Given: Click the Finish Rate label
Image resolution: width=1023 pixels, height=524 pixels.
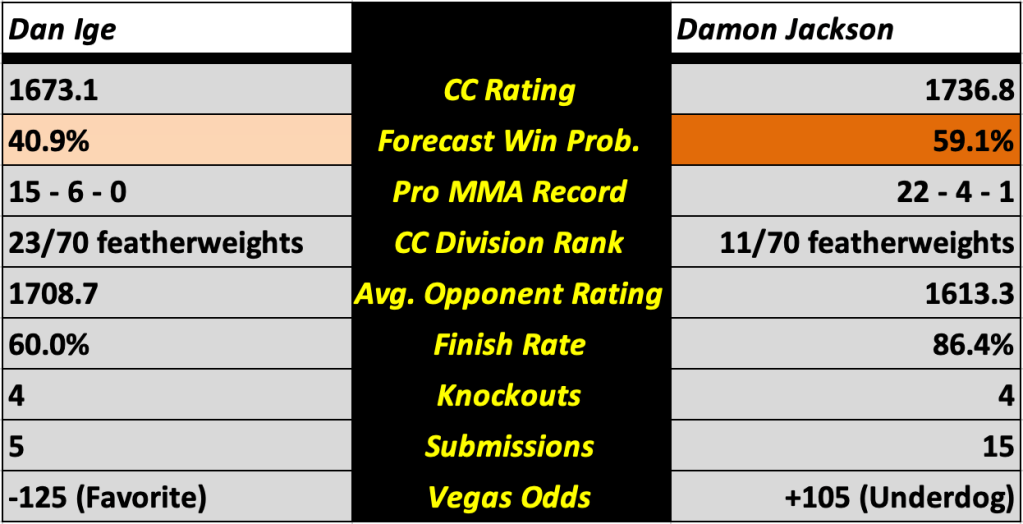Looking at the screenshot, I should (x=510, y=345).
